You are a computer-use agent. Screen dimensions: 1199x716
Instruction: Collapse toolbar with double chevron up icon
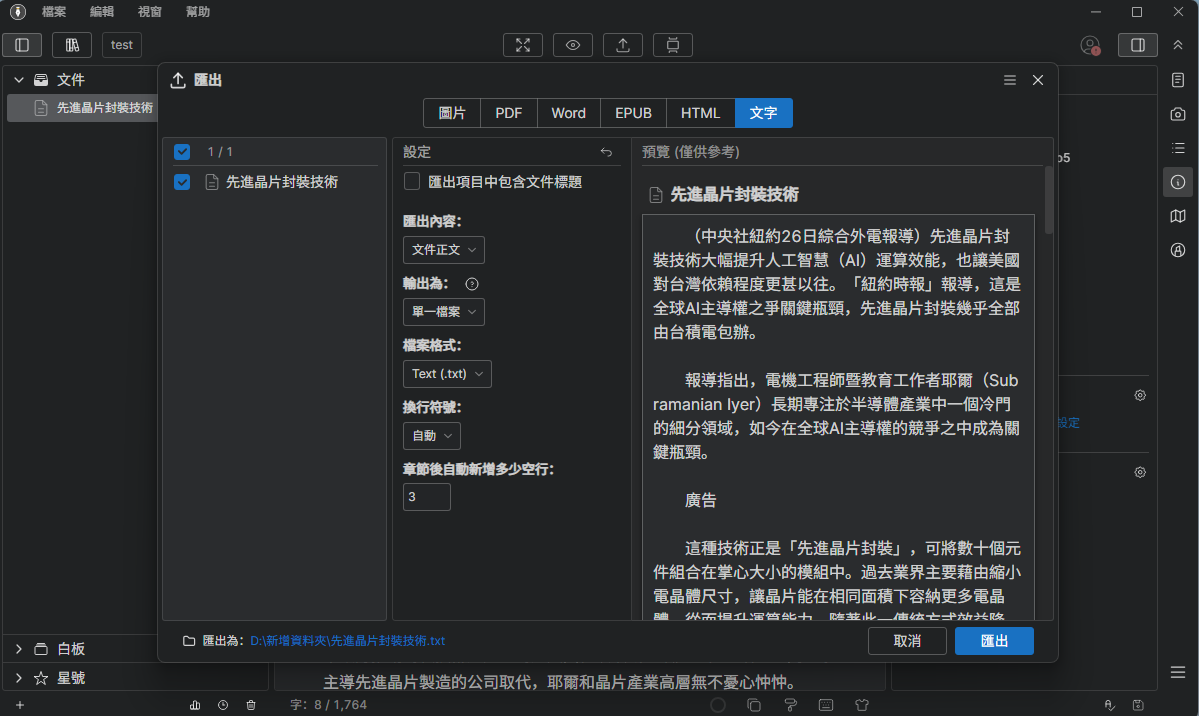pos(1178,45)
